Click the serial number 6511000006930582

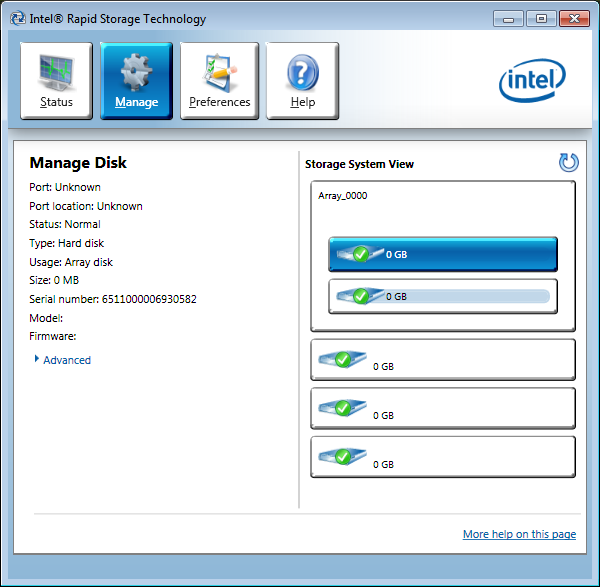149,299
